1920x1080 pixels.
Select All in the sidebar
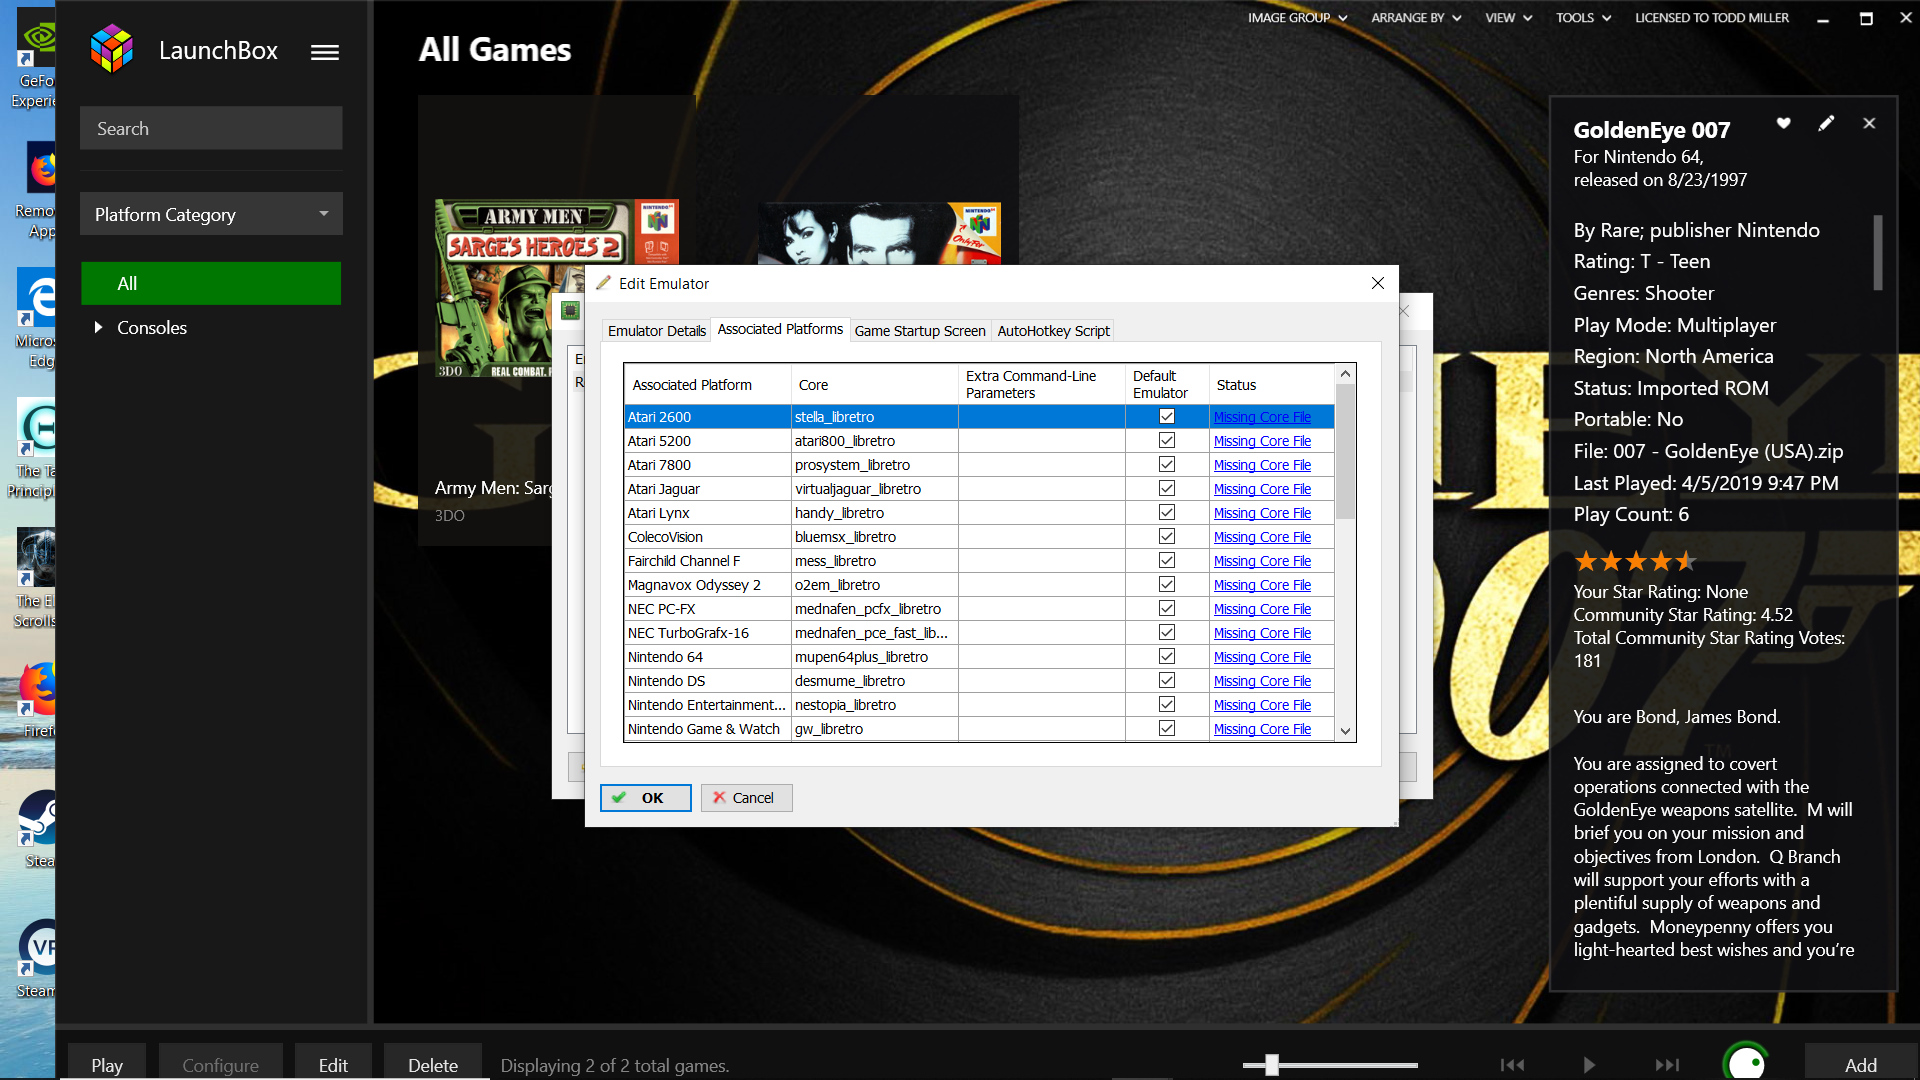click(211, 283)
